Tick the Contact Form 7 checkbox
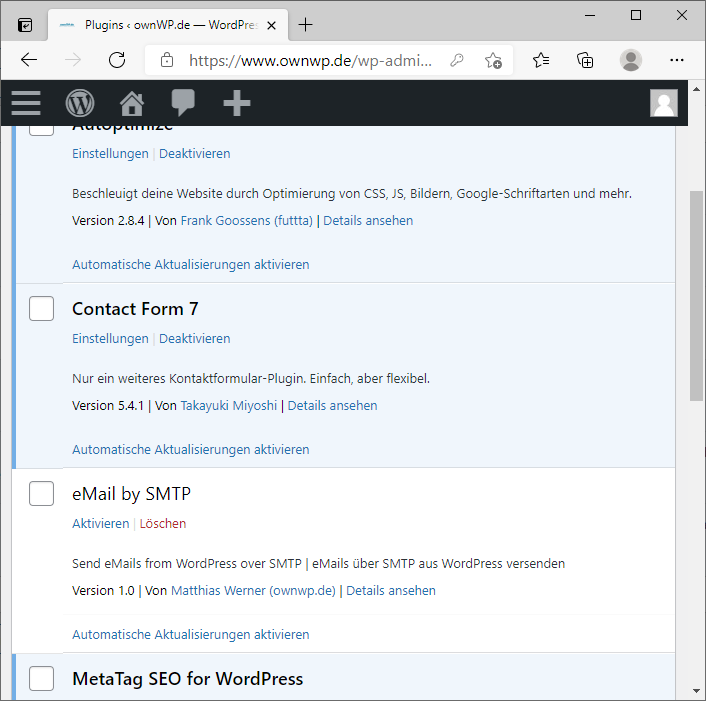 click(x=41, y=308)
